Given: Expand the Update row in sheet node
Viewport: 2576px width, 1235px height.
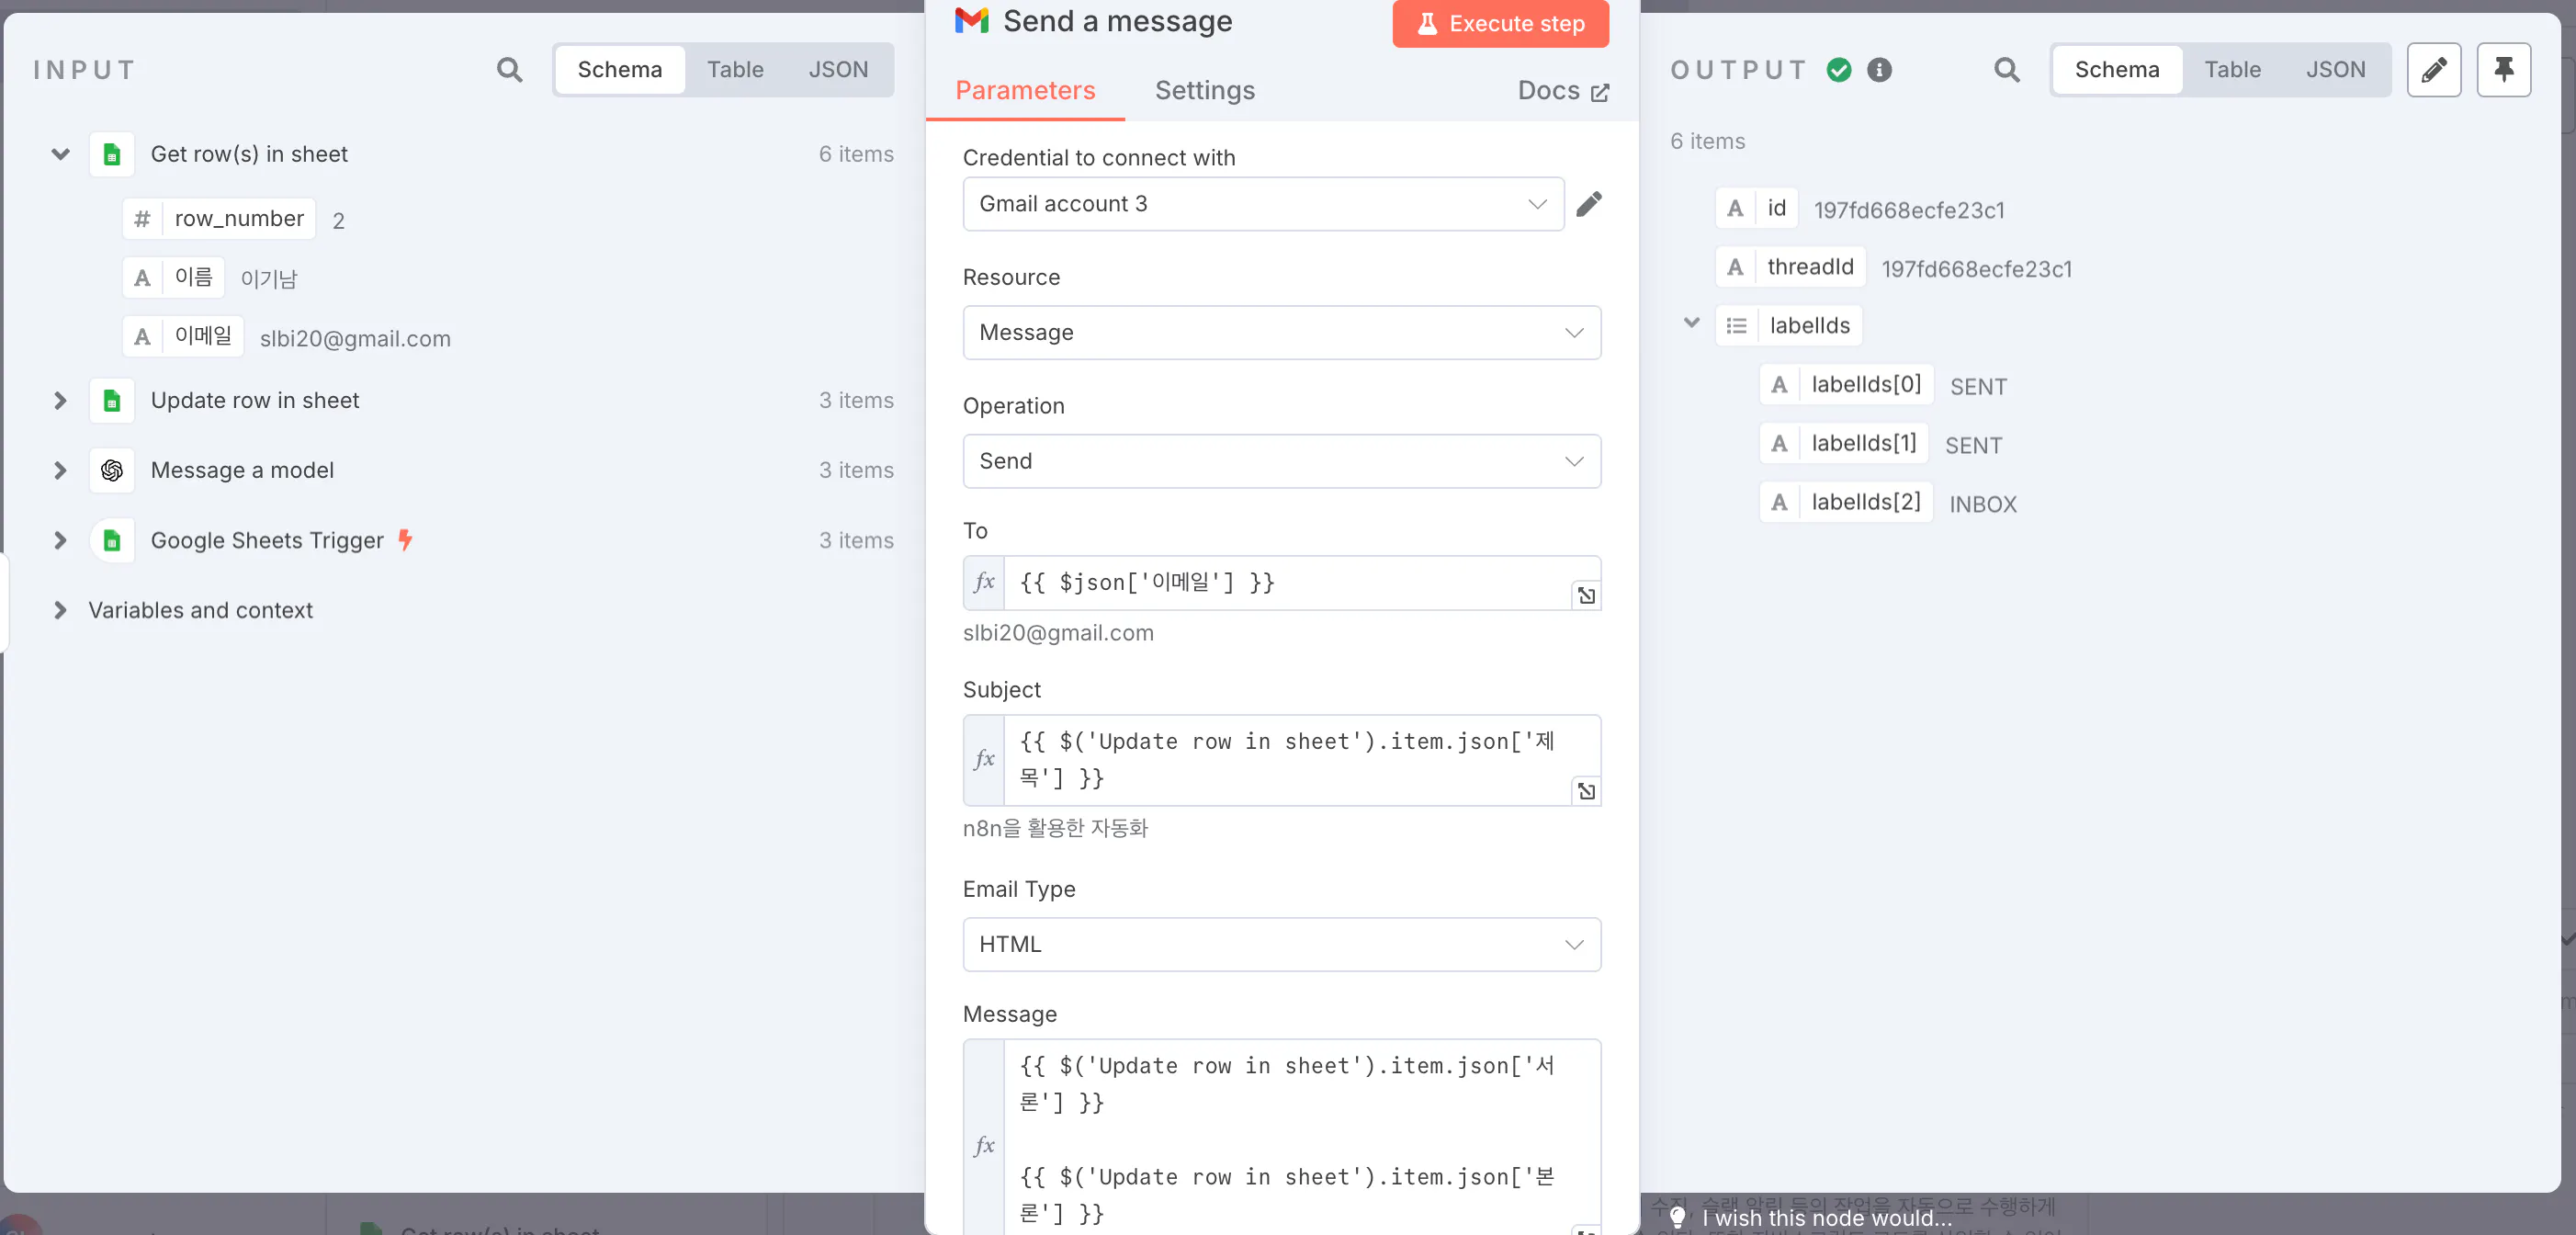Looking at the screenshot, I should pos(60,400).
